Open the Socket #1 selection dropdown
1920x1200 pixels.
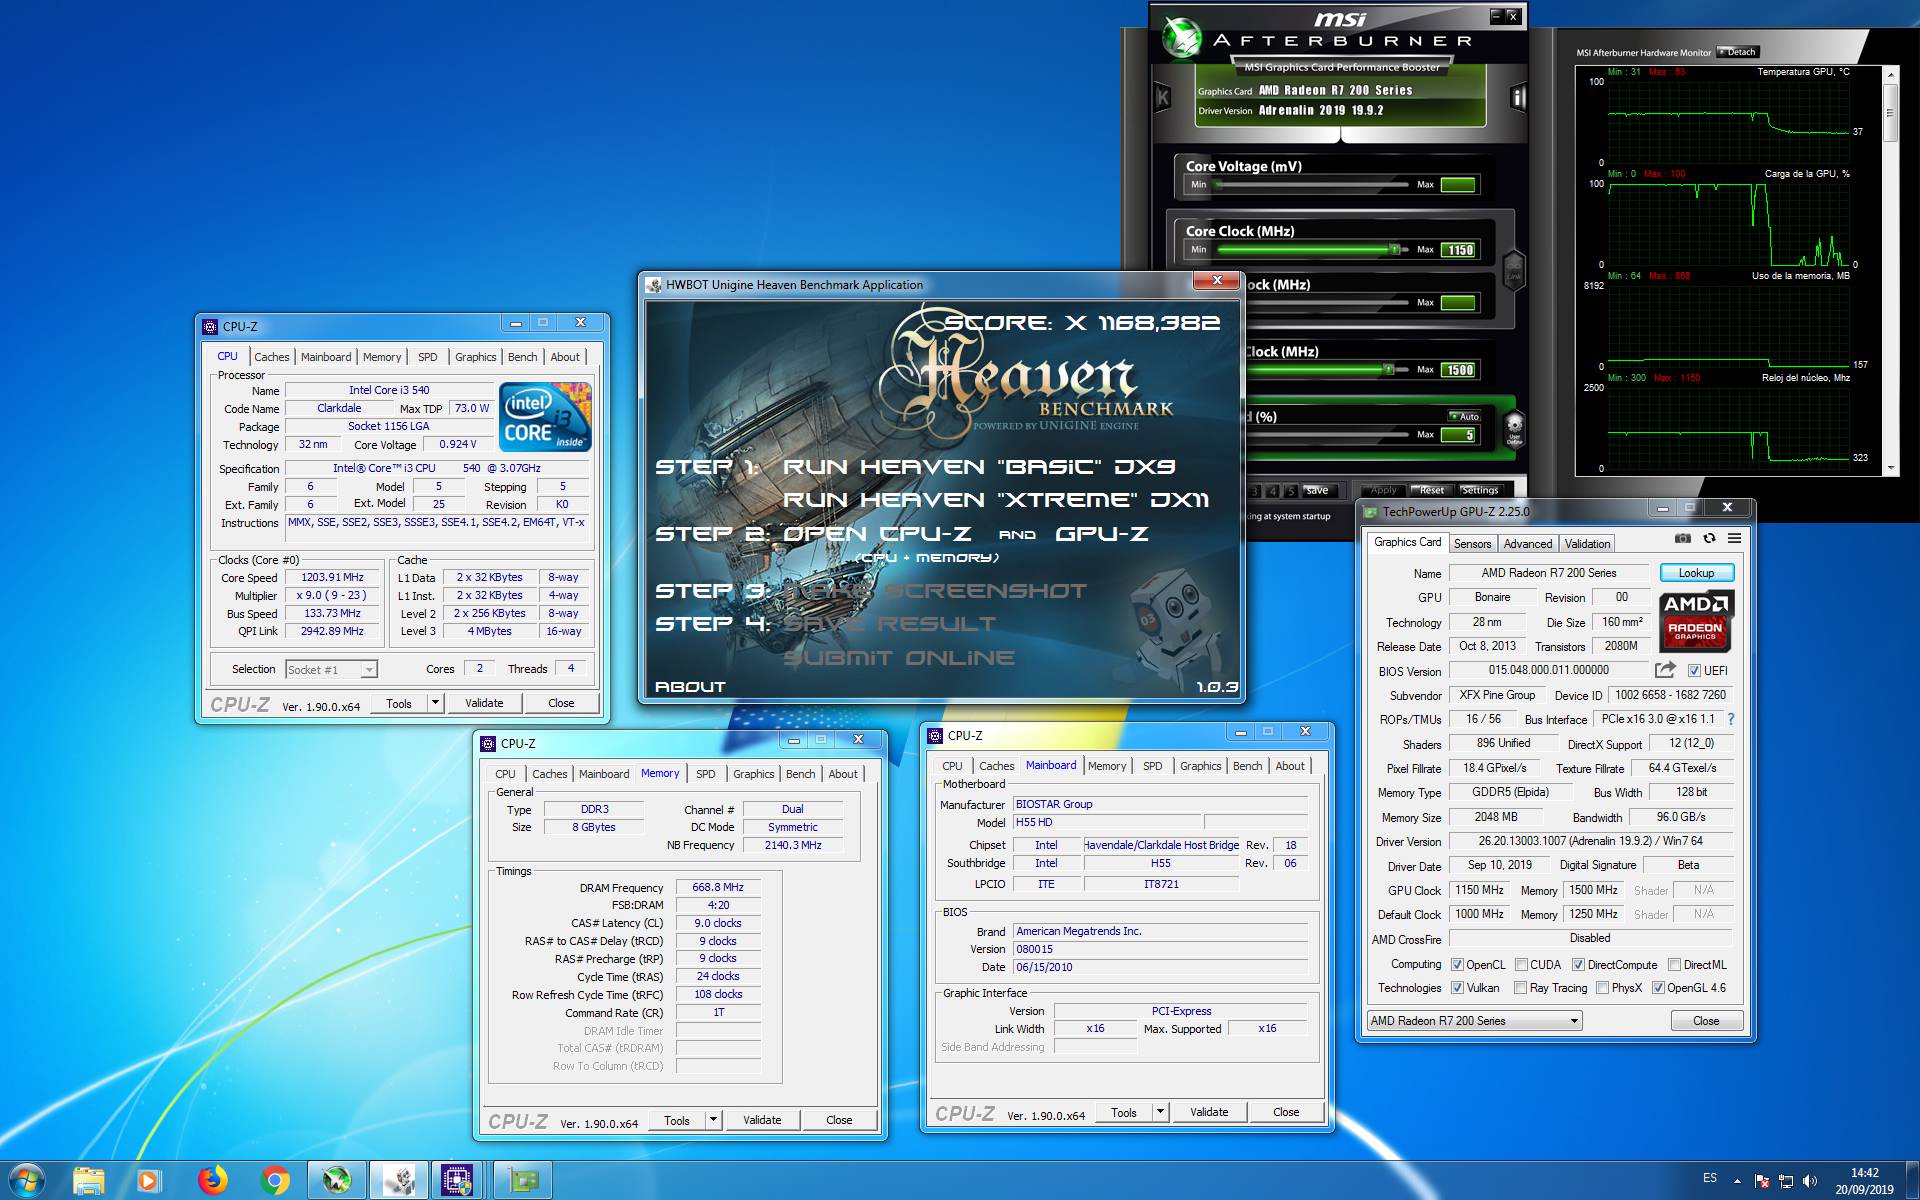tap(331, 669)
